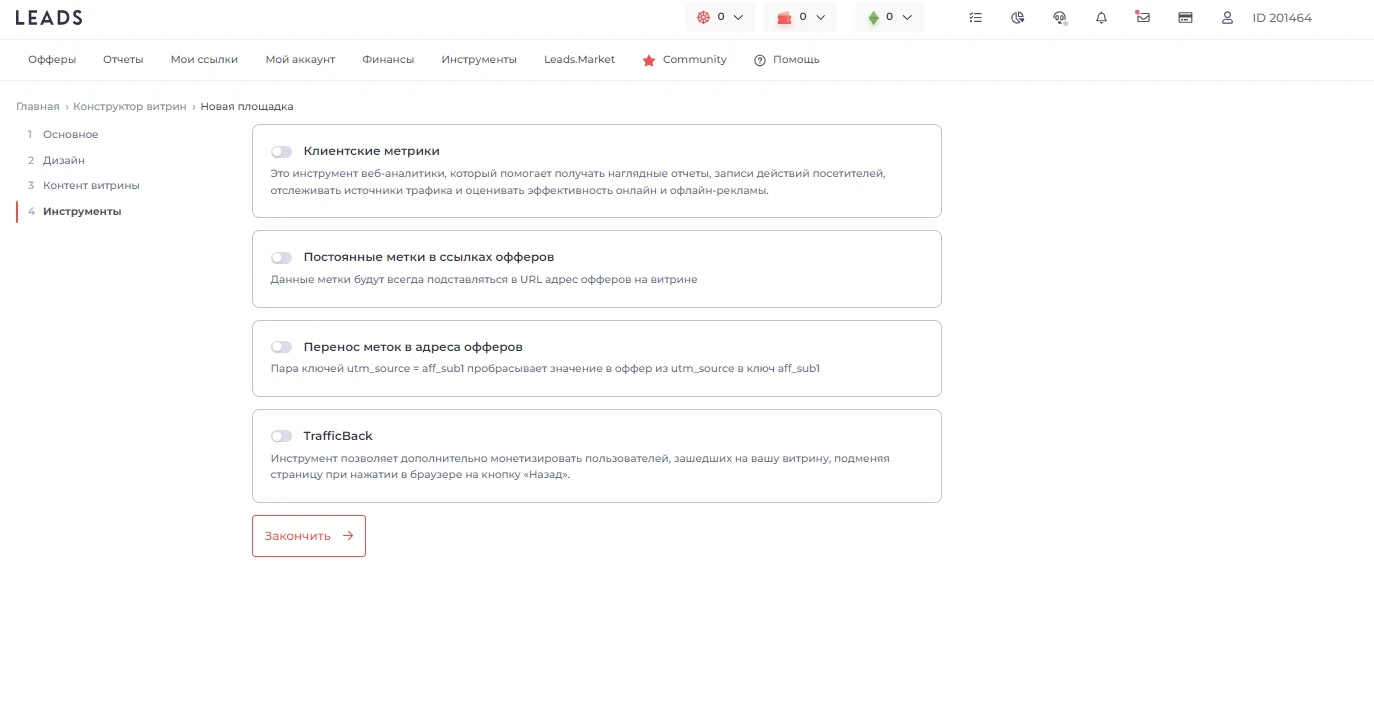The width and height of the screenshot is (1374, 711).
Task: Click the LEADS logo
Action: pos(49,17)
